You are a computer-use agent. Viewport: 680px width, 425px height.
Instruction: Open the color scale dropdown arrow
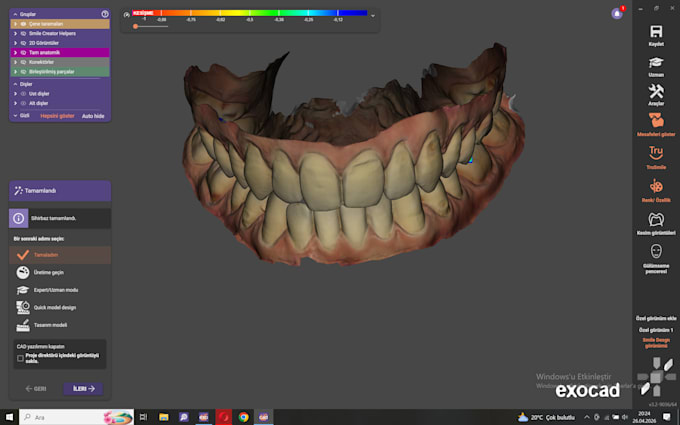373,16
